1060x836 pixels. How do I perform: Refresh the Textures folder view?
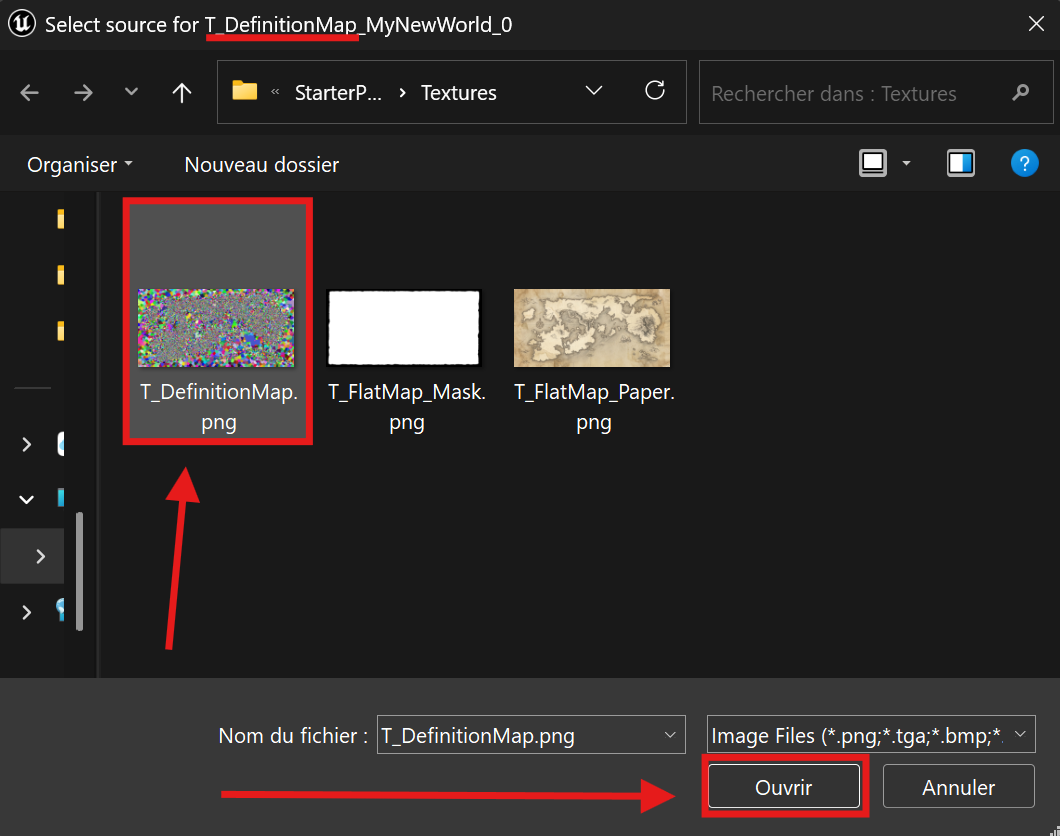[654, 91]
